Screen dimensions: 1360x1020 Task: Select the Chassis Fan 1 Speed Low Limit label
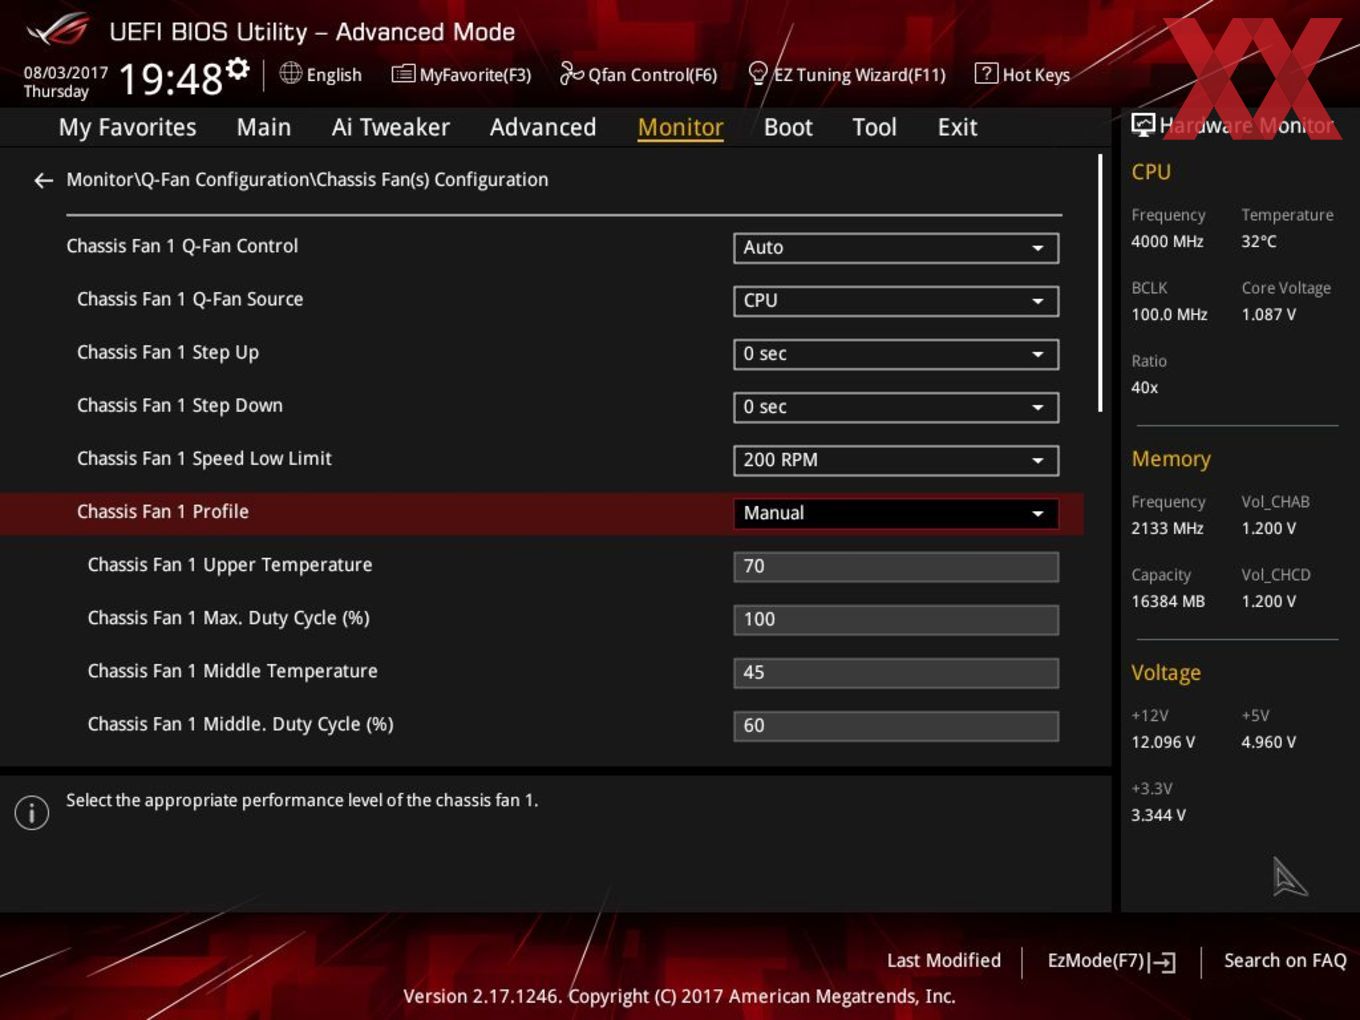(204, 458)
